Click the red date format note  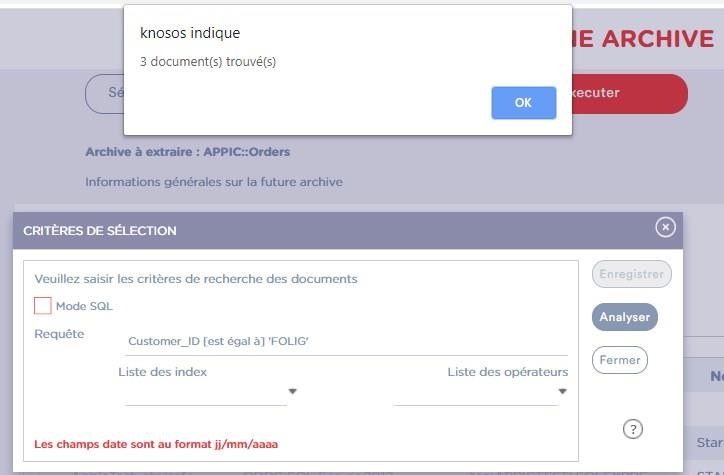(x=156, y=443)
